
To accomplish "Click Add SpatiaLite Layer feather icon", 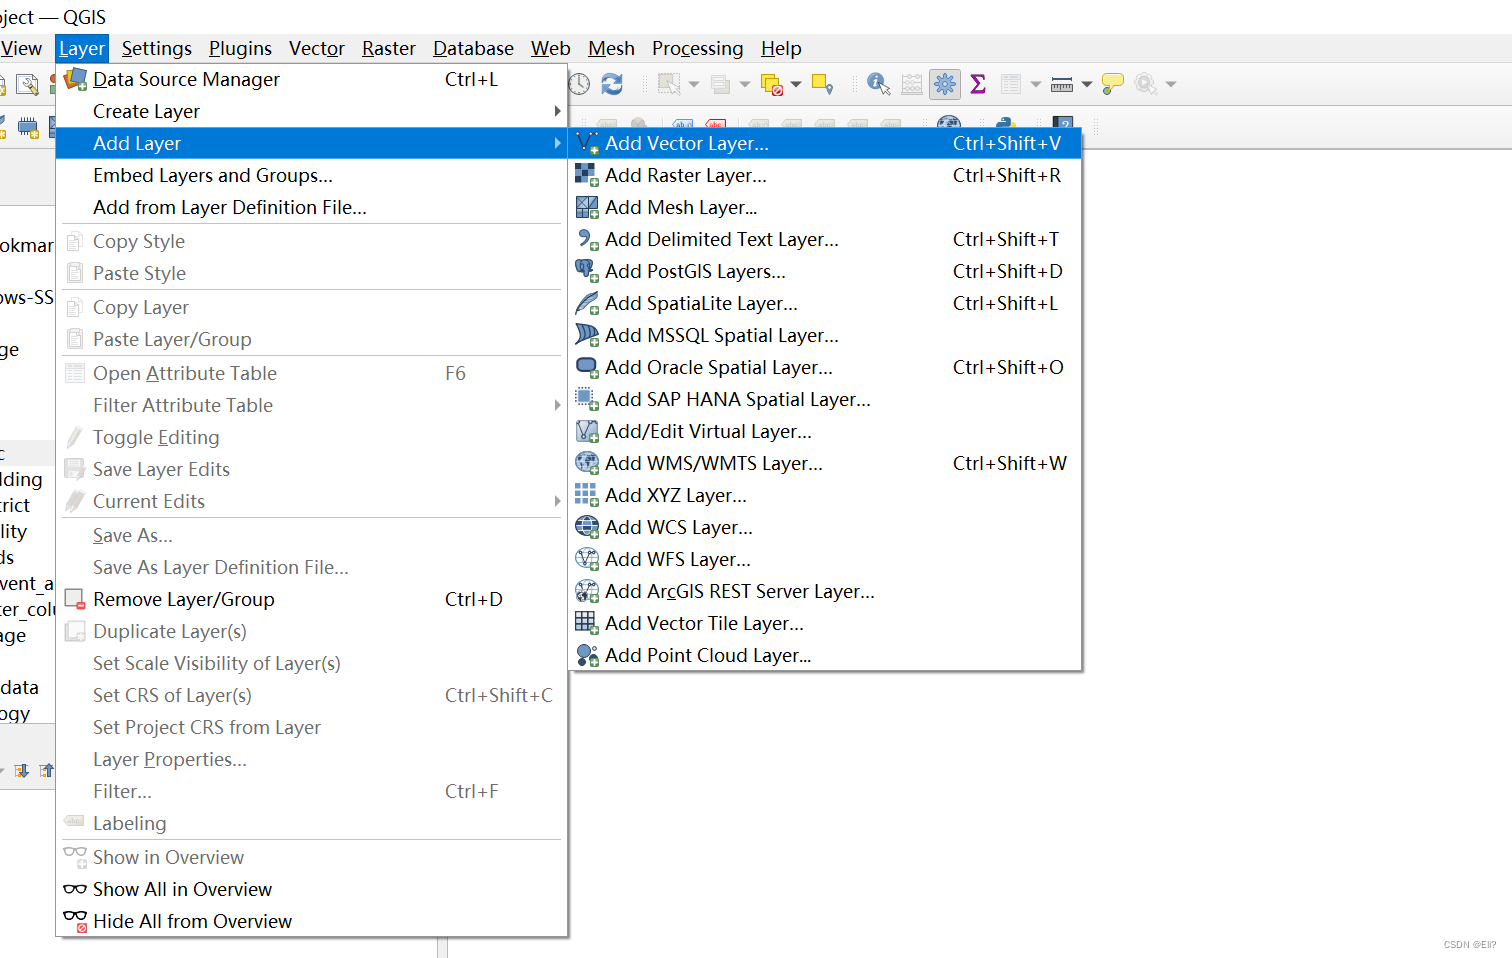I will coord(587,303).
